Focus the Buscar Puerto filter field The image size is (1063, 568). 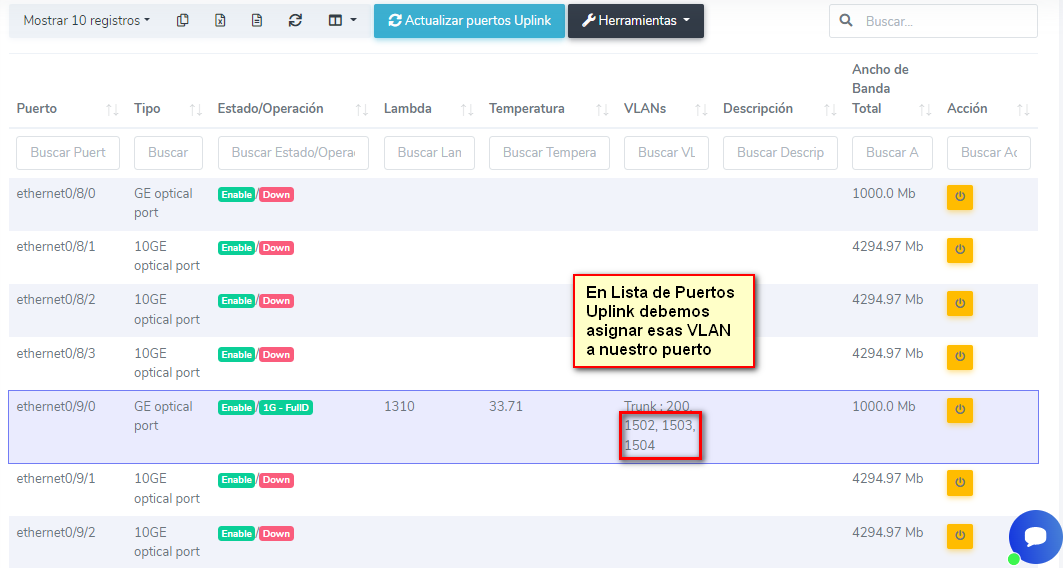coord(68,153)
